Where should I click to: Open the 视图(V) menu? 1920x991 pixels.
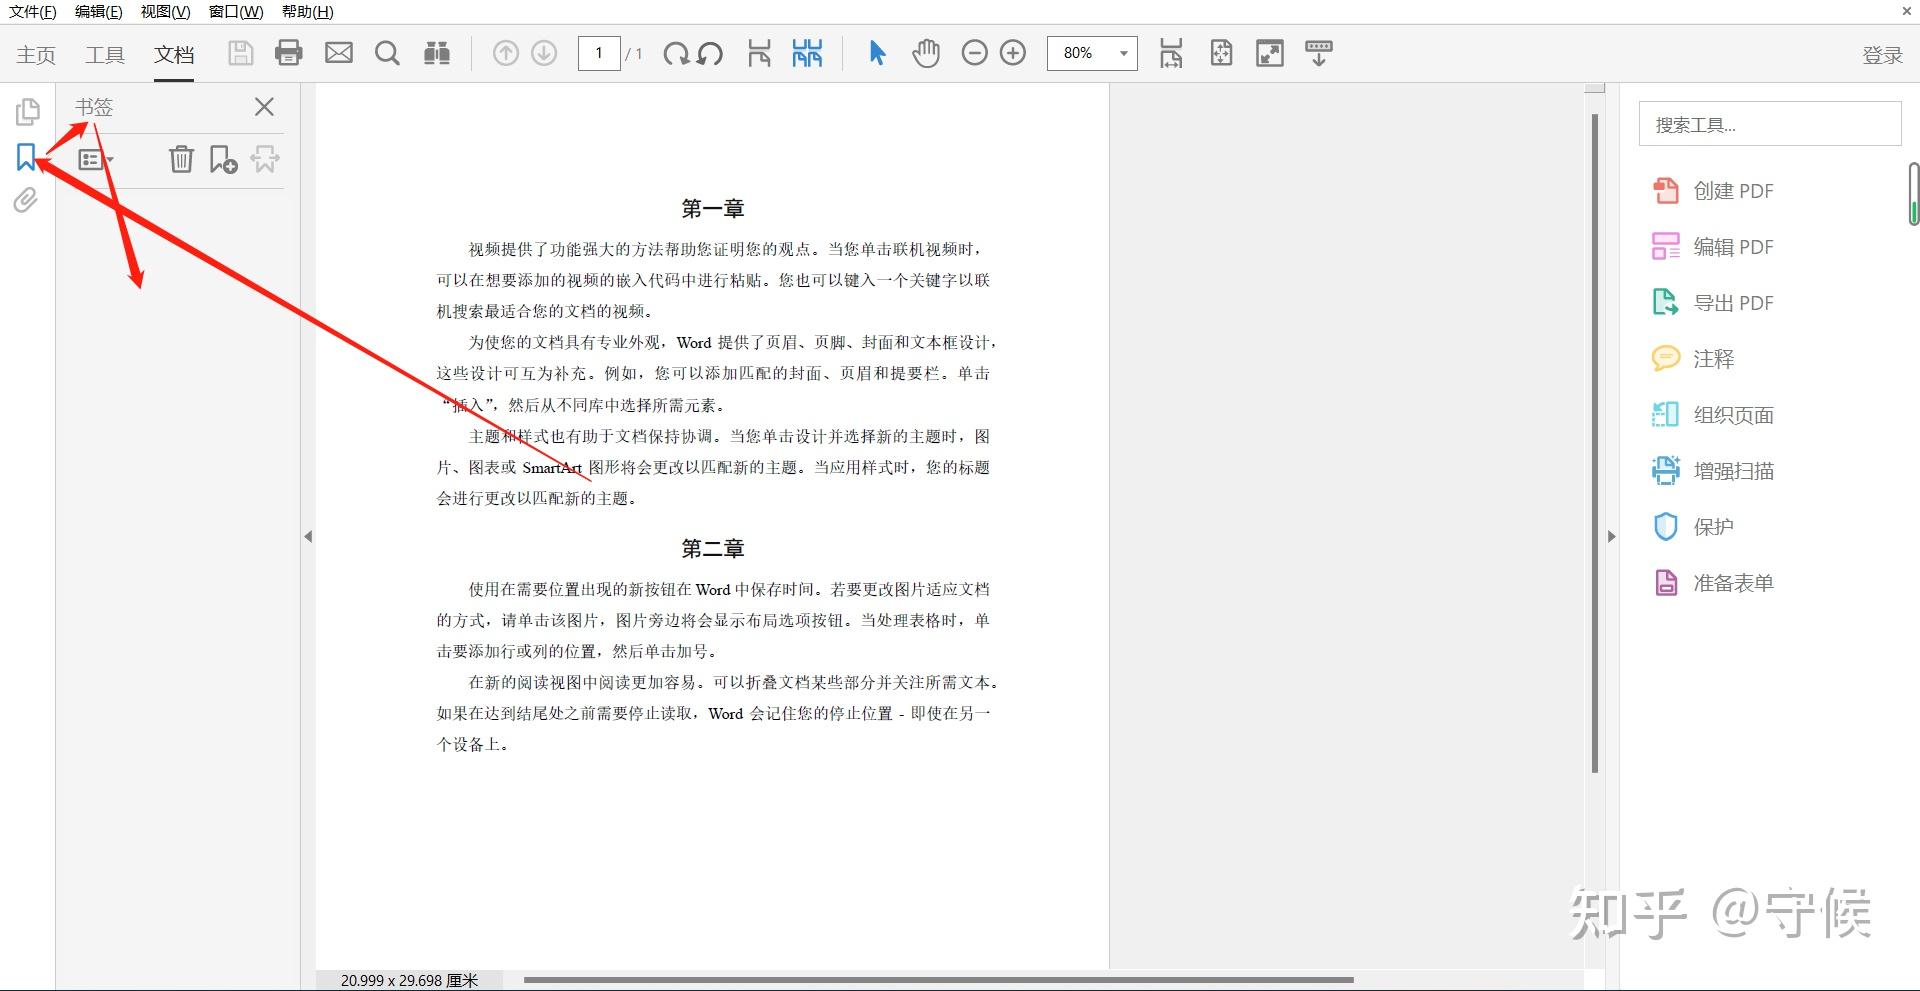pos(165,12)
